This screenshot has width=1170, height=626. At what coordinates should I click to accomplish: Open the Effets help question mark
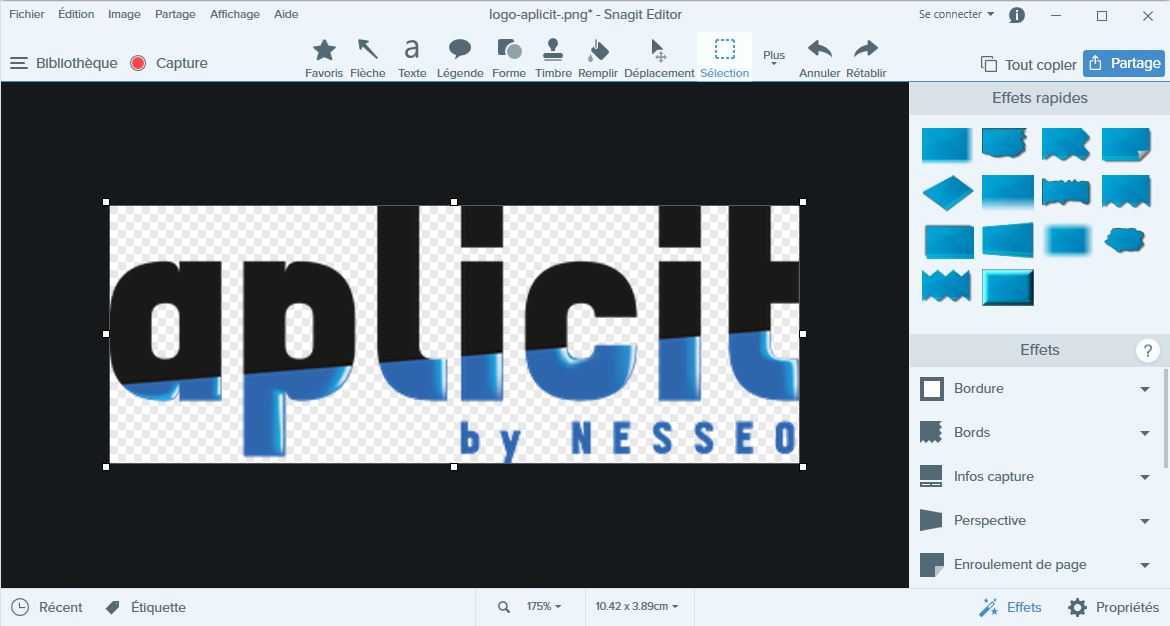pyautogui.click(x=1148, y=350)
